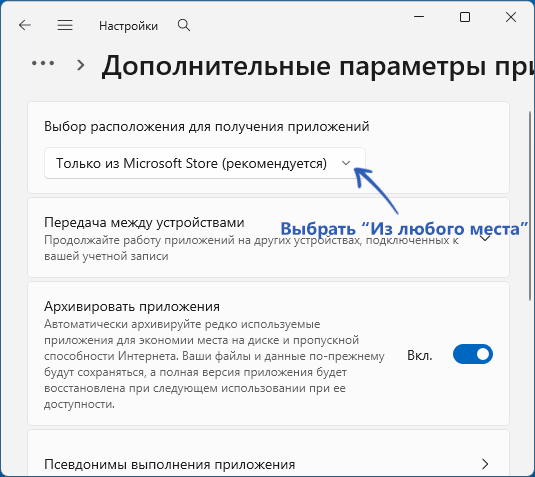Close the Settings window
The image size is (535, 477).
[x=511, y=17]
